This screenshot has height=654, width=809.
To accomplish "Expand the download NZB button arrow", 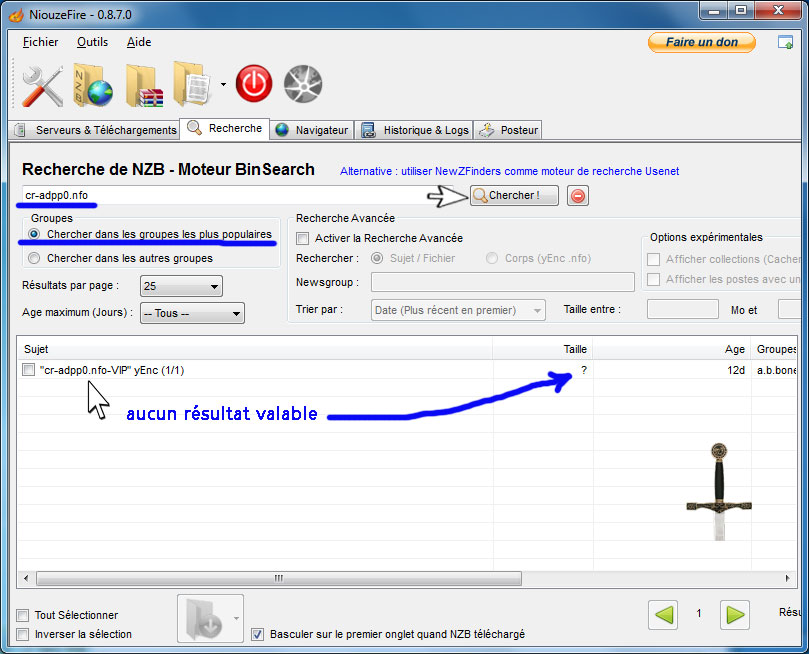I will point(236,618).
